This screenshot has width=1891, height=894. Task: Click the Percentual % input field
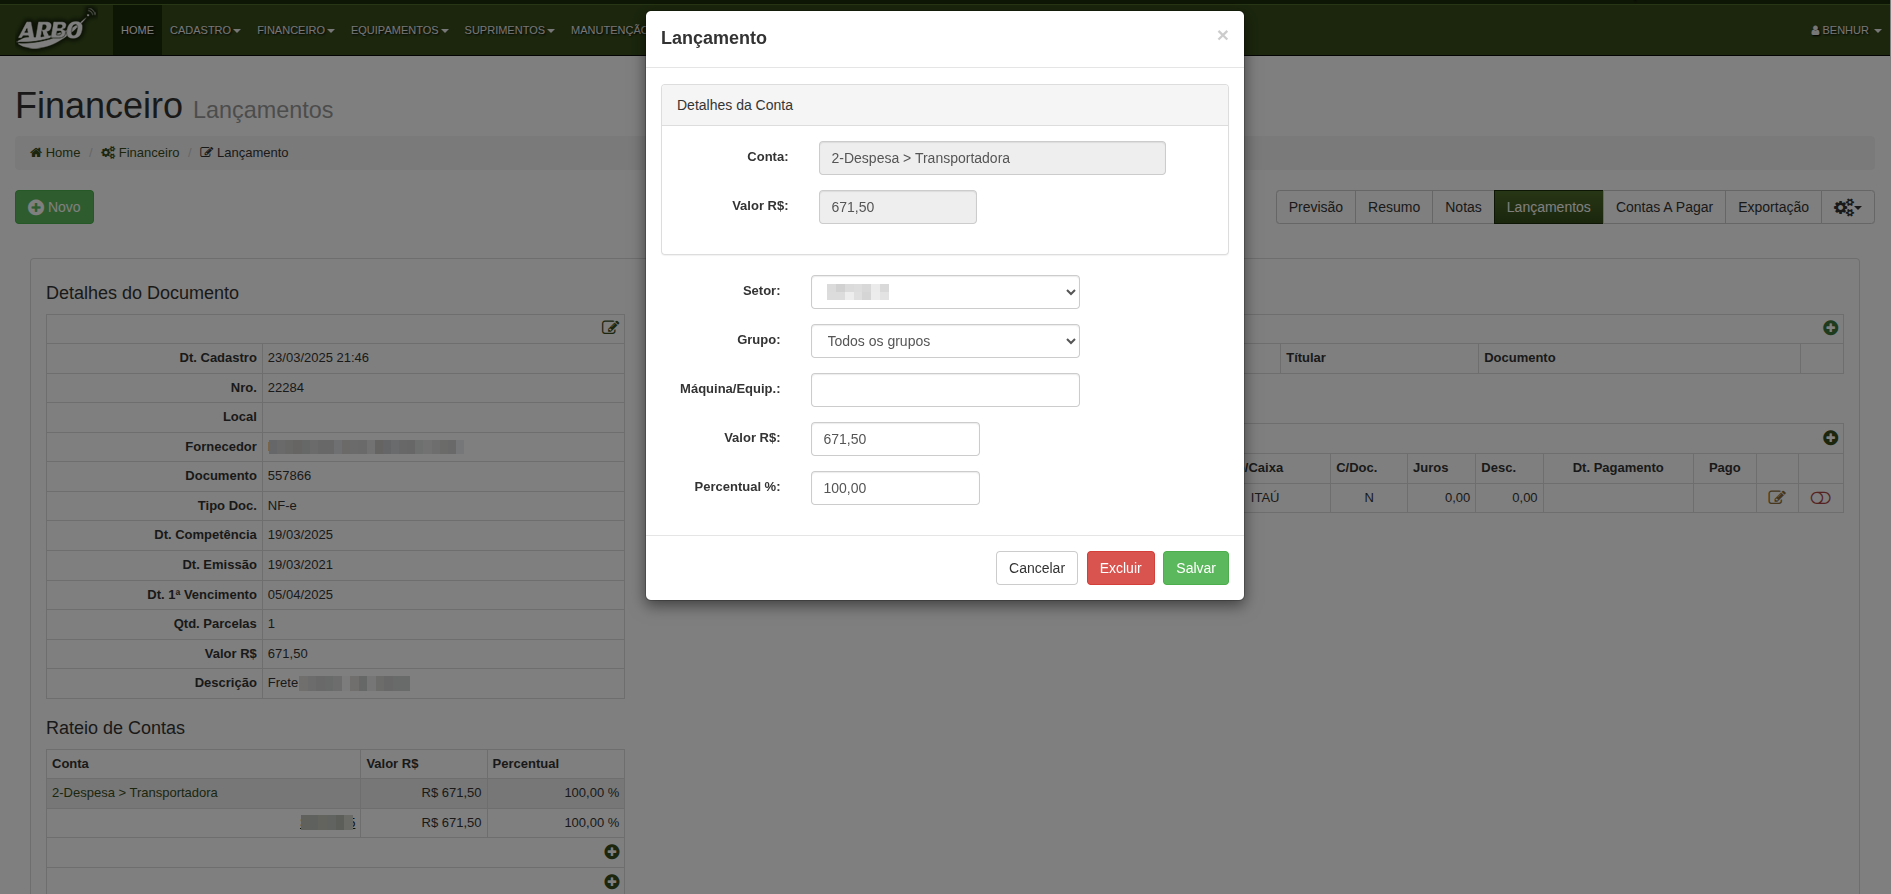(894, 488)
